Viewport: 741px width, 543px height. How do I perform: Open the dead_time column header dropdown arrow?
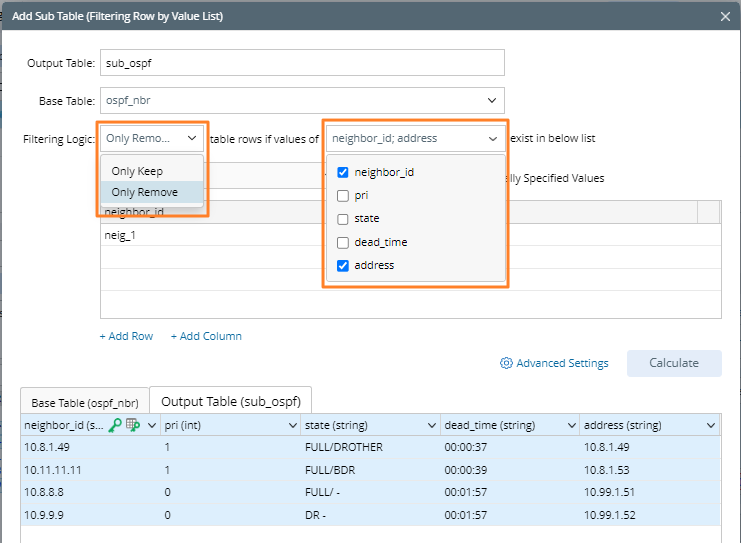coord(571,426)
